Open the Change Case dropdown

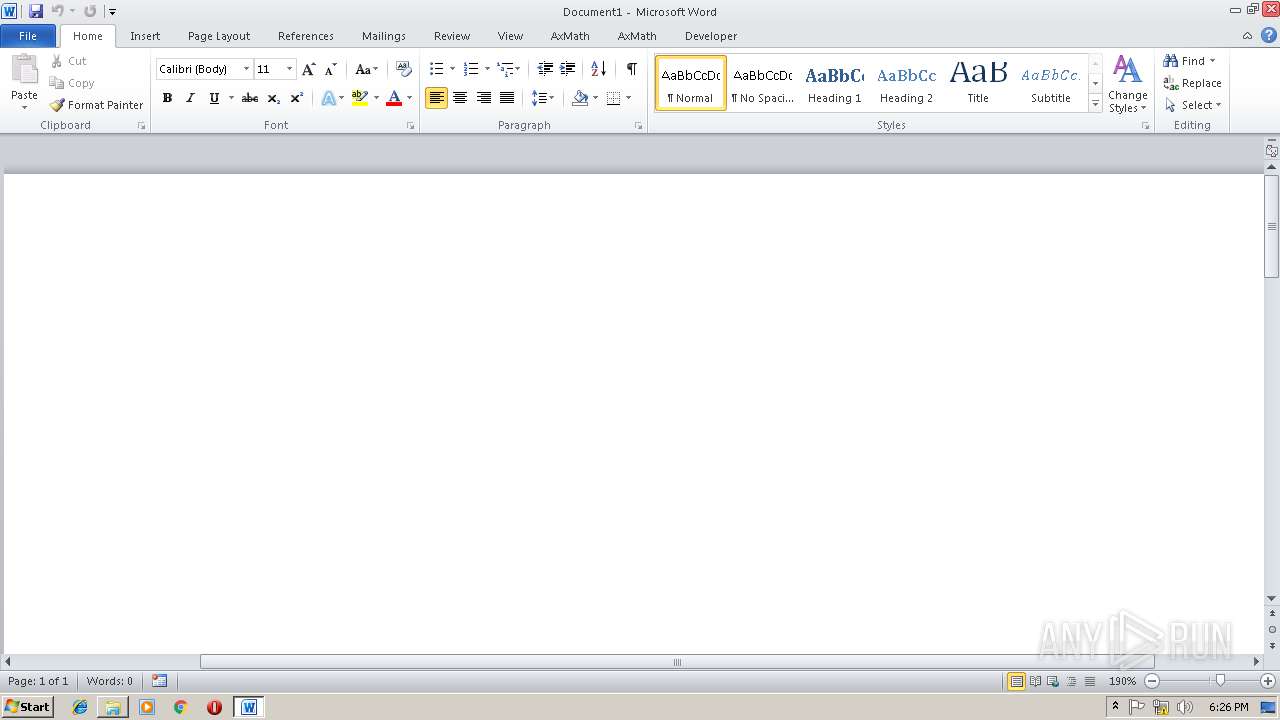(367, 69)
